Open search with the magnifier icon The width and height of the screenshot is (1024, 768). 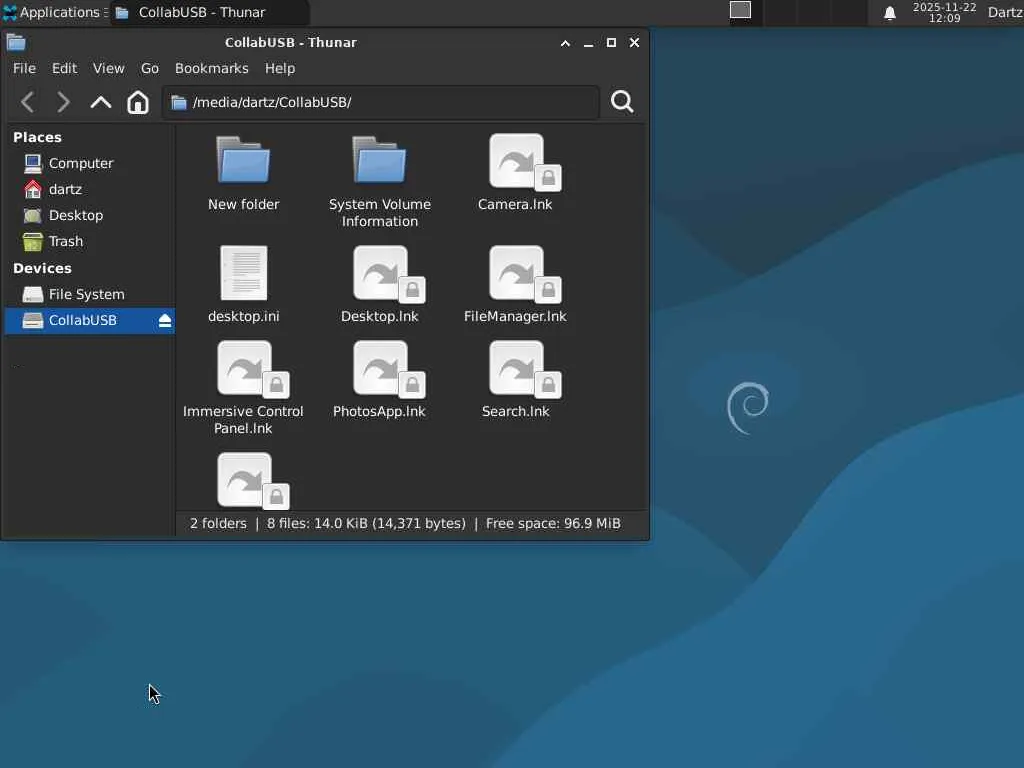(x=622, y=102)
